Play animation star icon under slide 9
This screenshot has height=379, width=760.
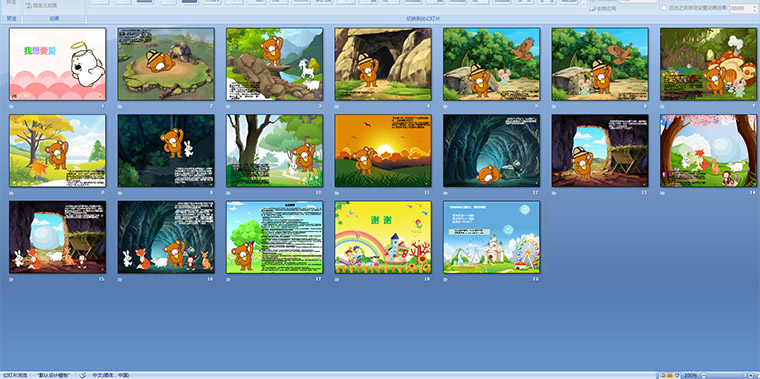120,192
